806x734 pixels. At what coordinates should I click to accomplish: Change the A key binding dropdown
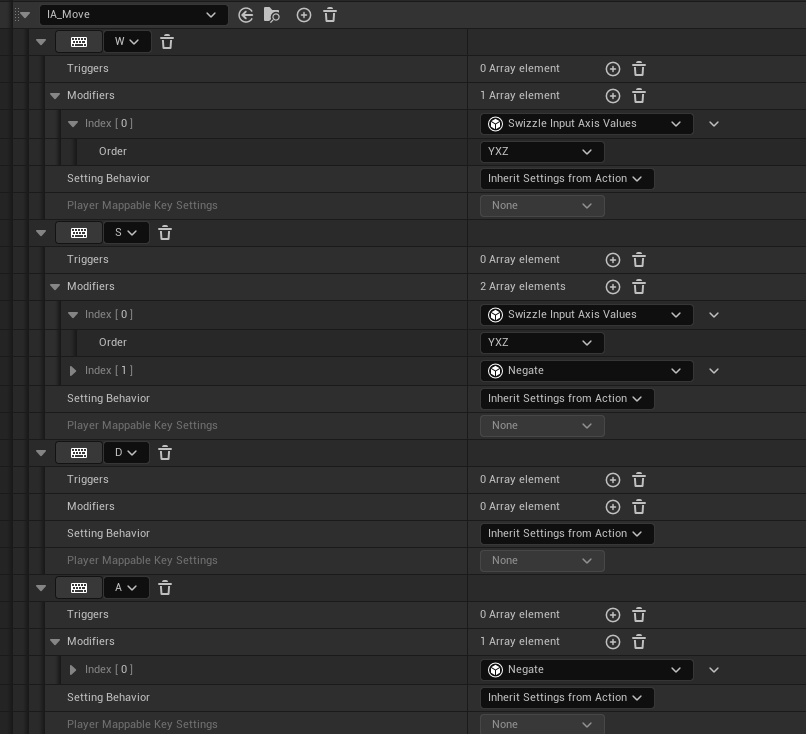pyautogui.click(x=126, y=588)
